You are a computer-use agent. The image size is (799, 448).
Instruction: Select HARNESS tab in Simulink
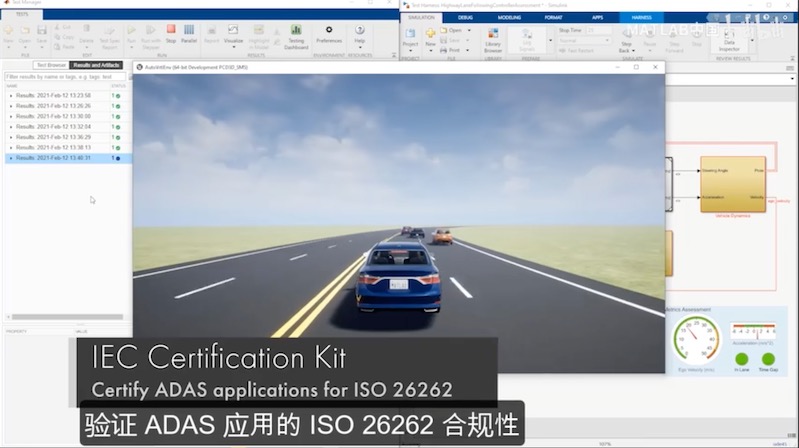641,17
